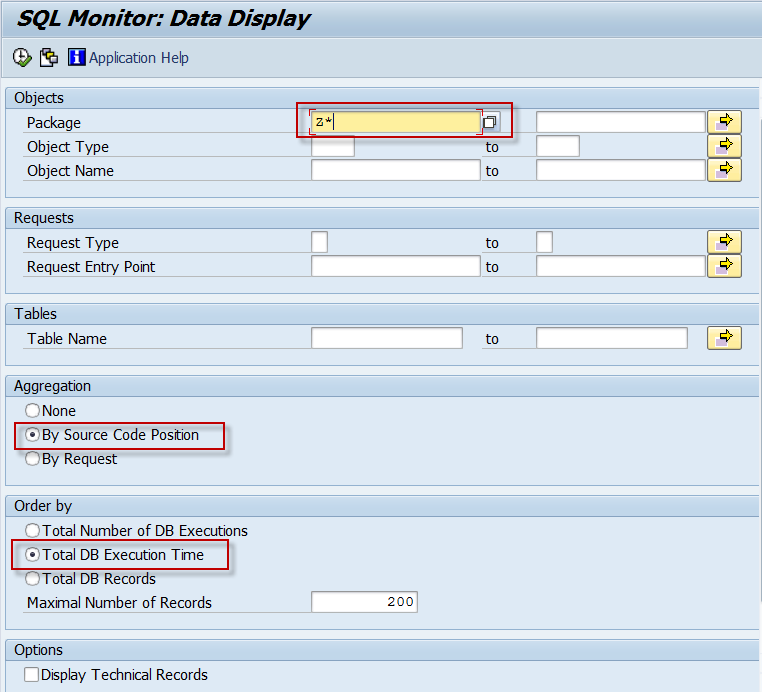This screenshot has width=762, height=692.
Task: Click the Object Type field label
Action: [68, 147]
